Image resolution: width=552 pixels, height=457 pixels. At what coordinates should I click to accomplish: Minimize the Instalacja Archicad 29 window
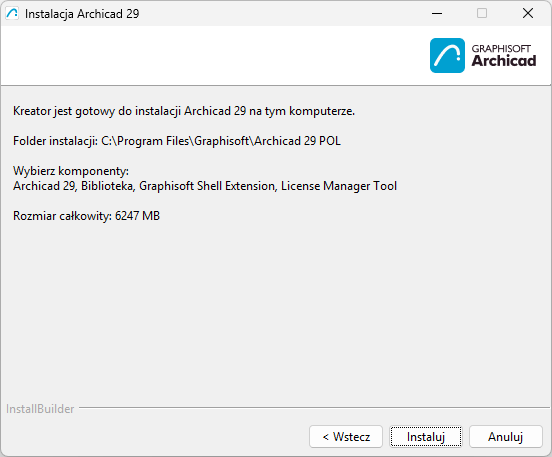click(437, 13)
